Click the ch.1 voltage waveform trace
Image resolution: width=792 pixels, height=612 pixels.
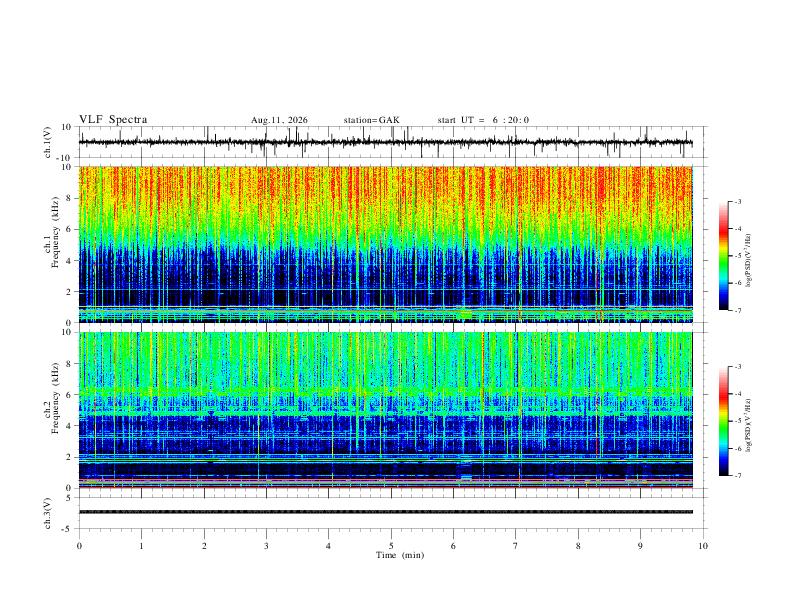(385, 142)
